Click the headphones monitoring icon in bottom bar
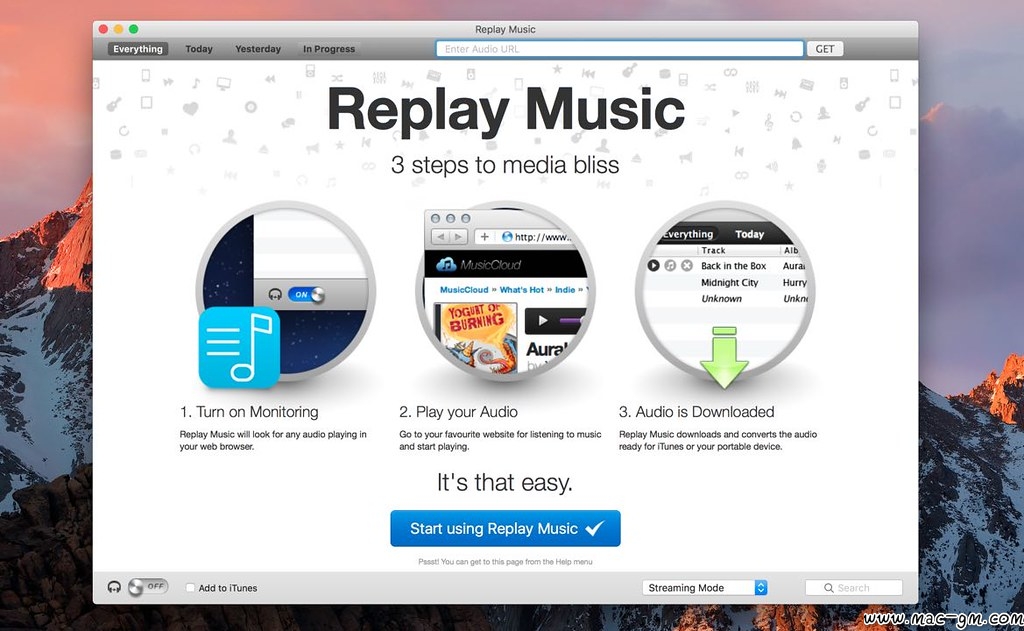This screenshot has width=1024, height=631. pyautogui.click(x=114, y=587)
